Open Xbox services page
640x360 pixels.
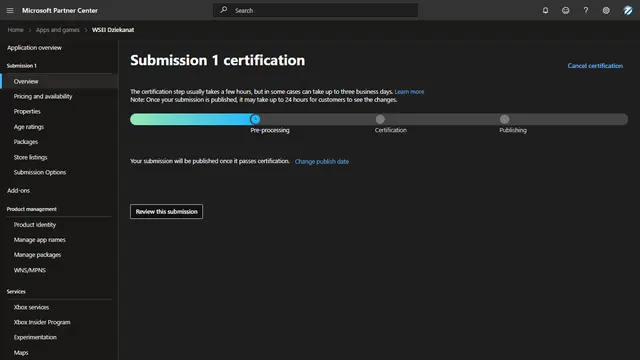click(31, 307)
